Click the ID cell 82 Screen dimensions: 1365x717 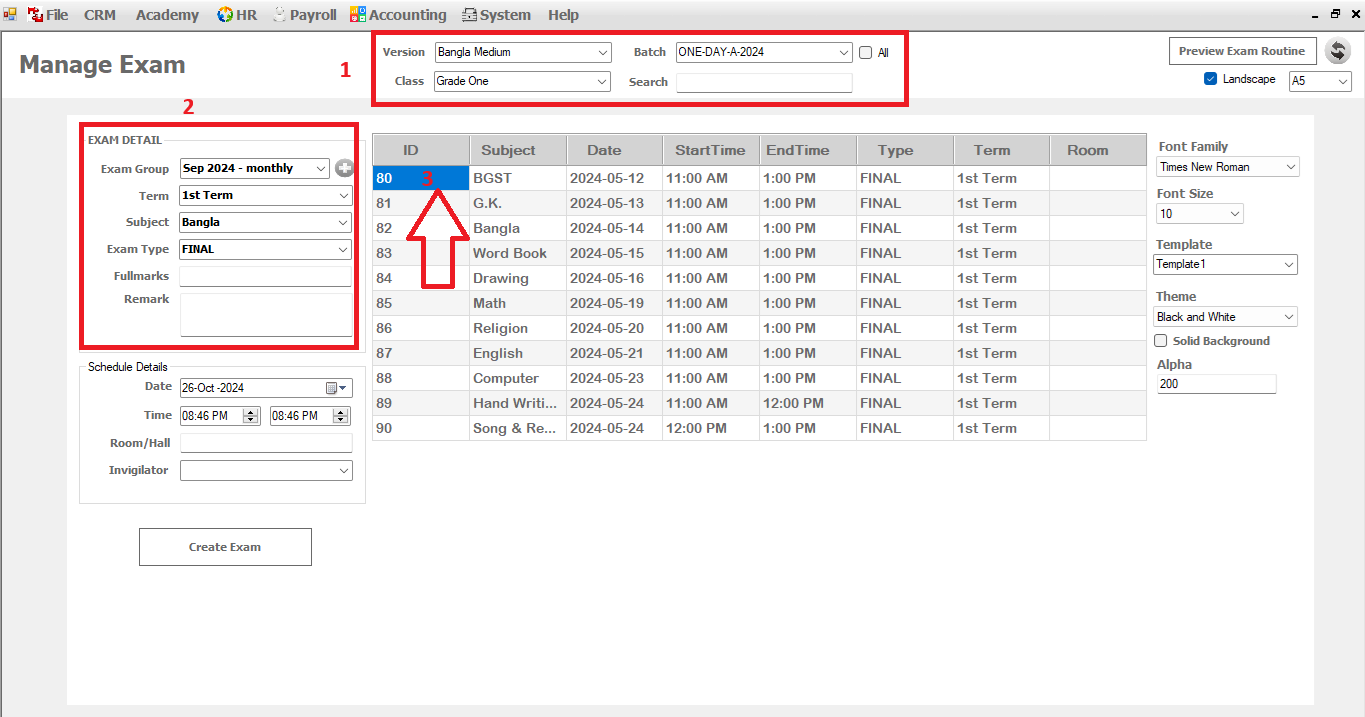pyautogui.click(x=421, y=228)
